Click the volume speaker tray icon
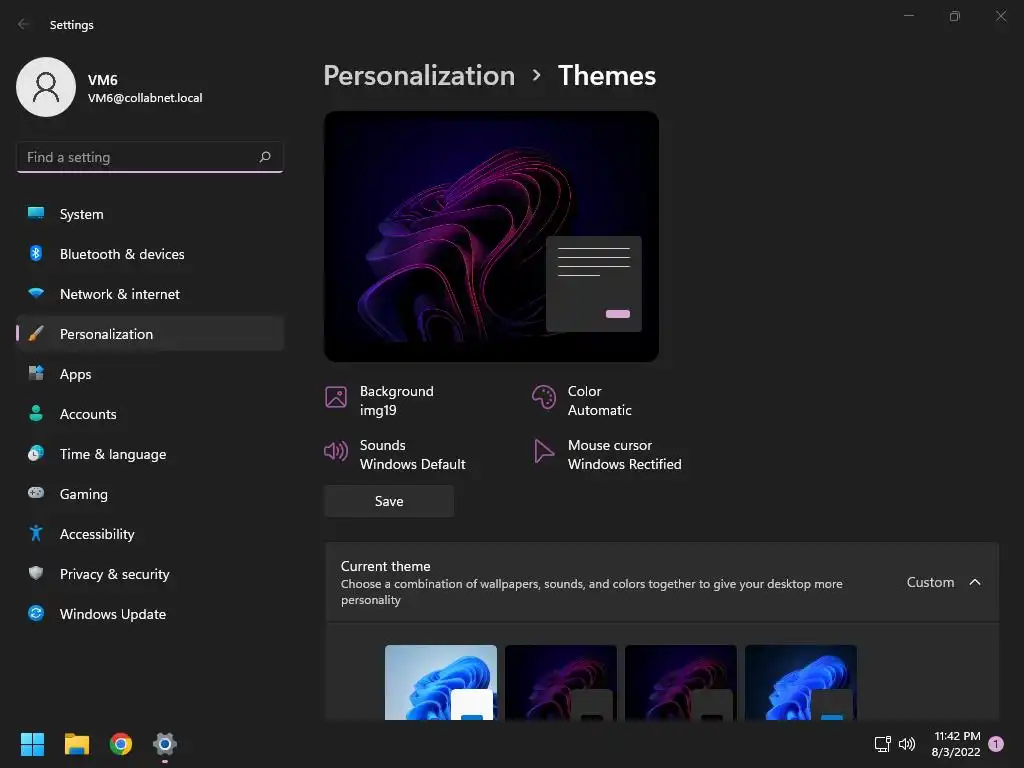This screenshot has height=768, width=1024. click(x=906, y=744)
